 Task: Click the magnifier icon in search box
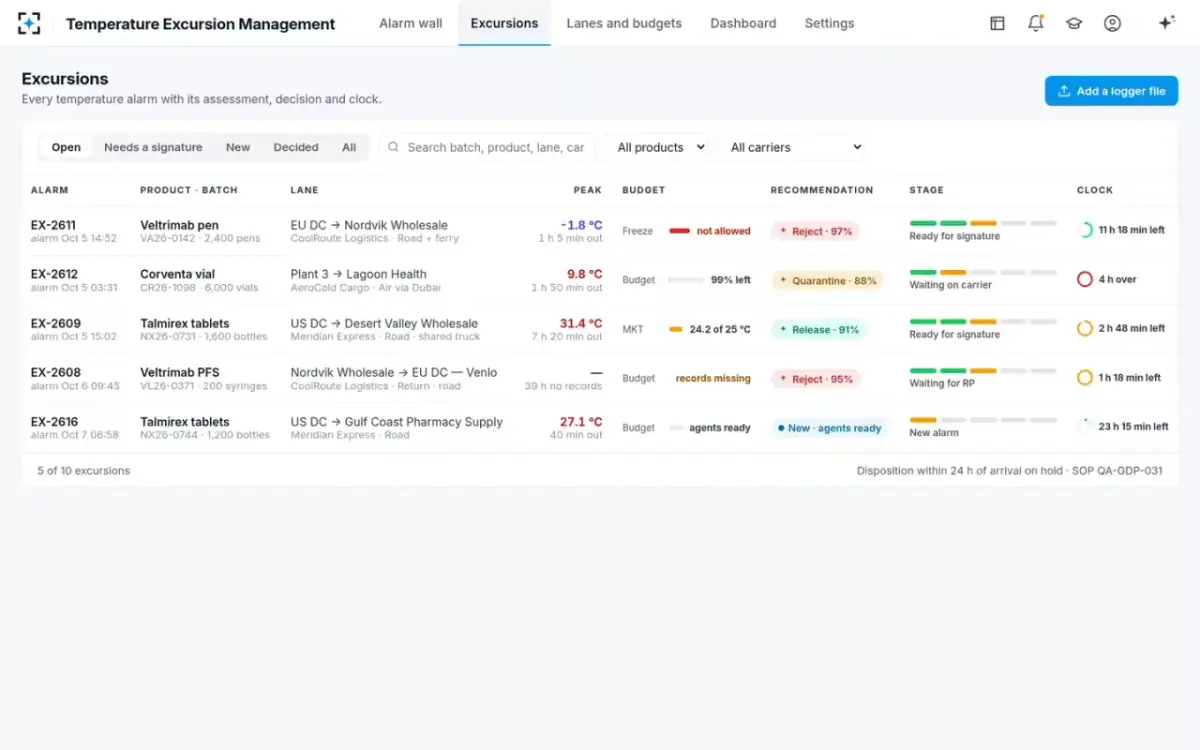(394, 147)
